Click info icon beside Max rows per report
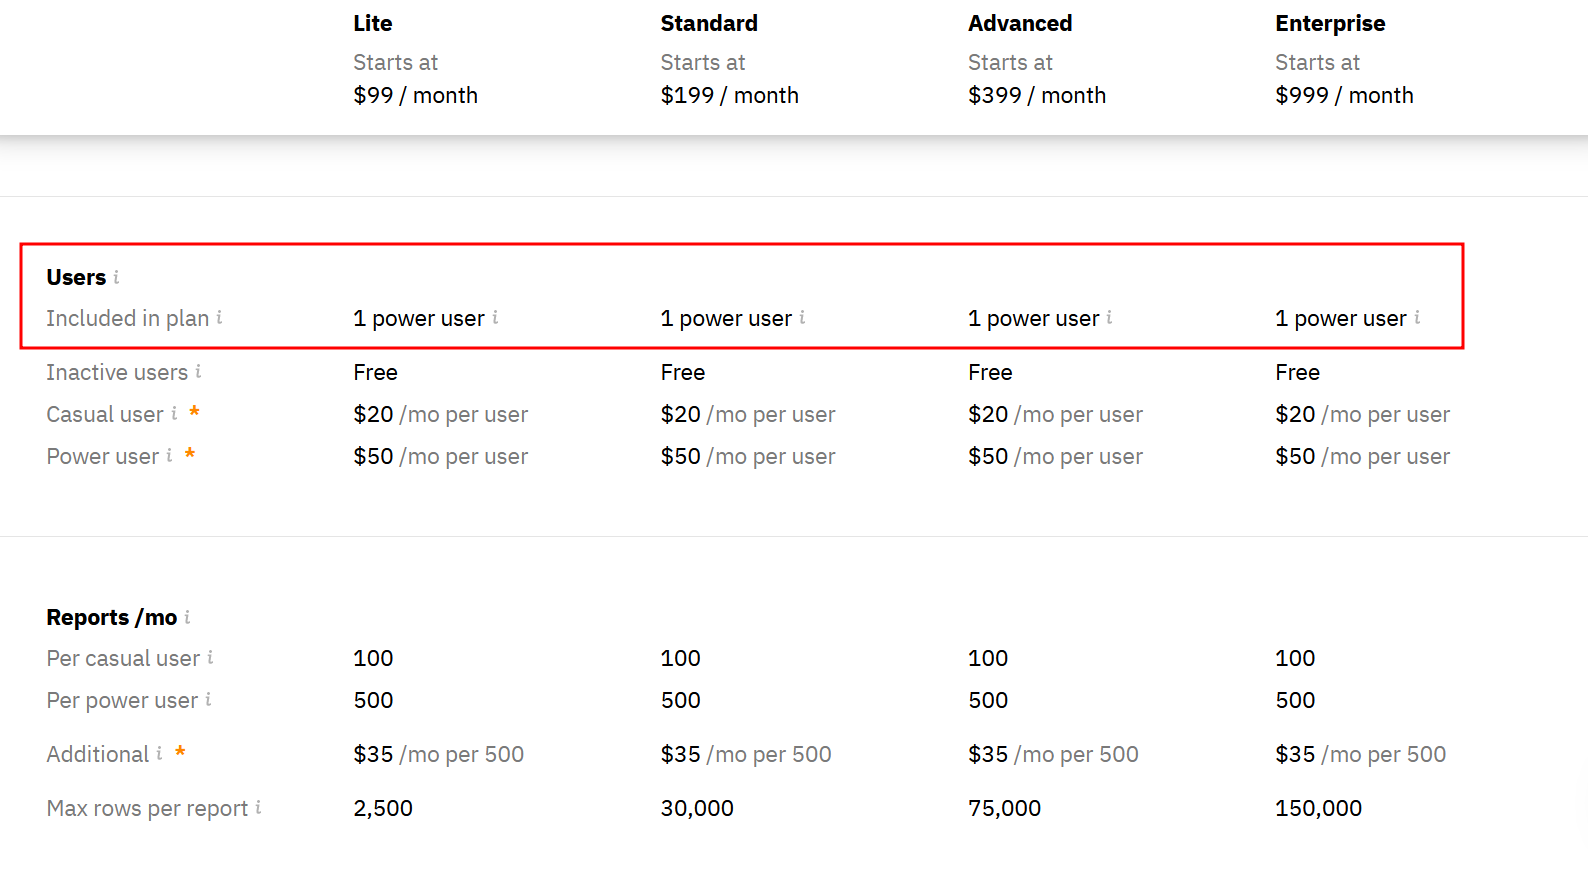The image size is (1588, 869). (258, 807)
